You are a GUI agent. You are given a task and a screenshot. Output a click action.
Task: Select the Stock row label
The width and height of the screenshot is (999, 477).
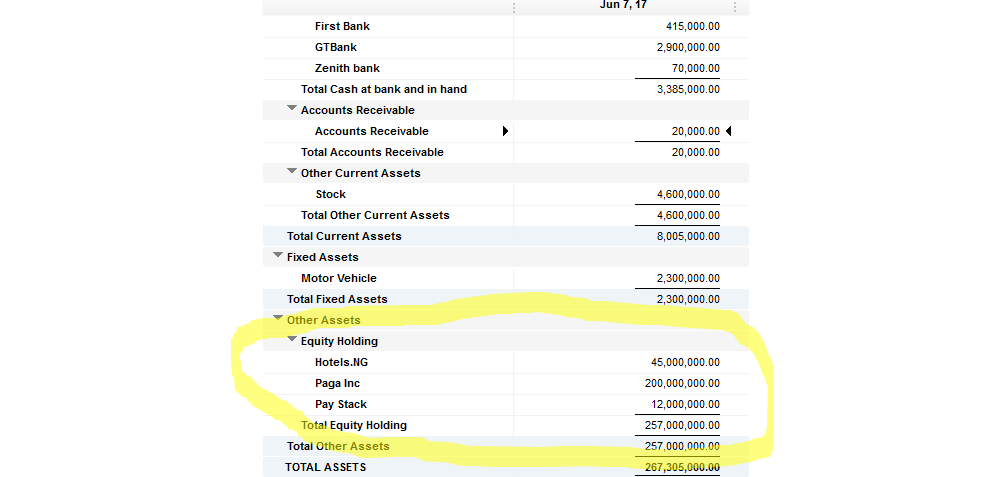331,194
